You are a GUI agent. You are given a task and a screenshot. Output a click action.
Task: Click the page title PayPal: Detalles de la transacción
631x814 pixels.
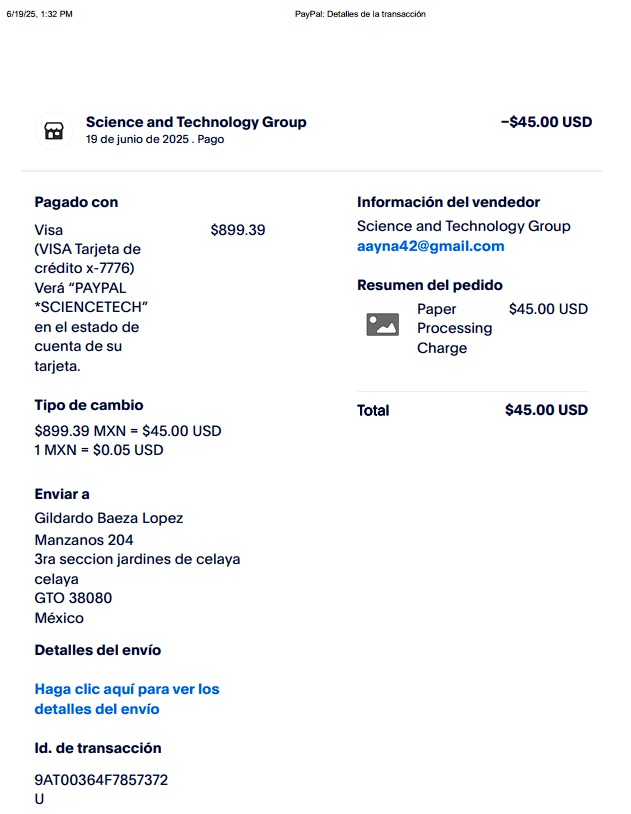tap(360, 14)
